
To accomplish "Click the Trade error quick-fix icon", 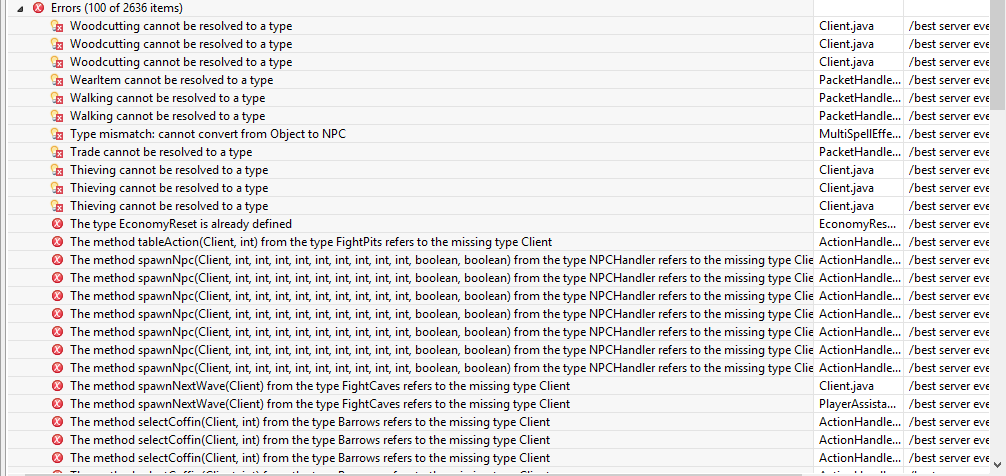I will (x=57, y=152).
